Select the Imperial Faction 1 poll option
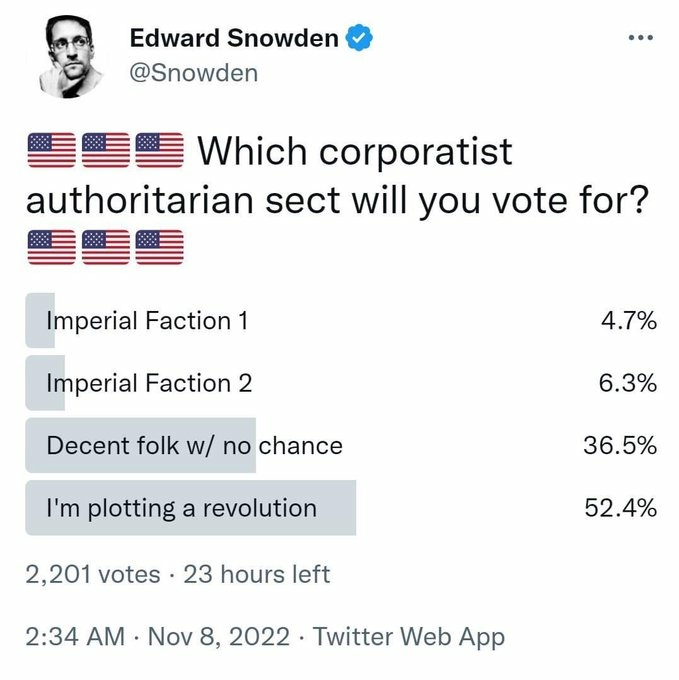The image size is (679, 680). coord(147,321)
